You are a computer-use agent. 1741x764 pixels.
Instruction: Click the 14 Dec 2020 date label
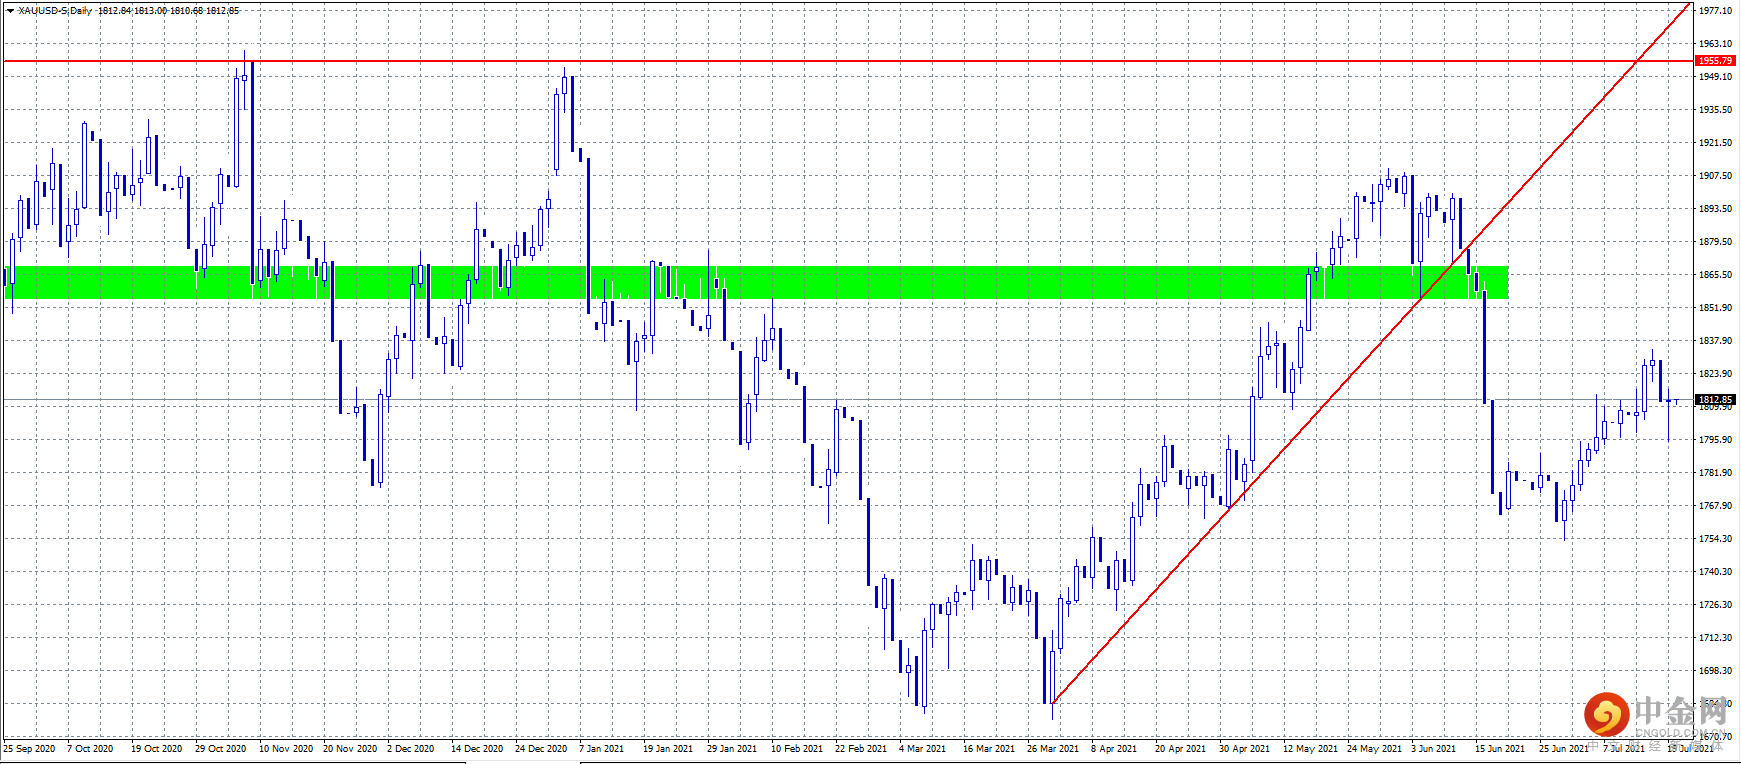[477, 749]
